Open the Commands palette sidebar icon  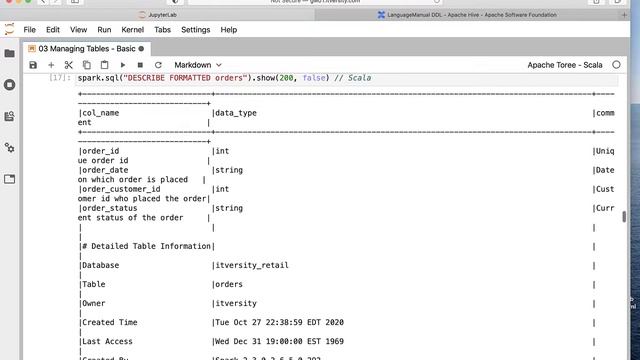point(9,116)
